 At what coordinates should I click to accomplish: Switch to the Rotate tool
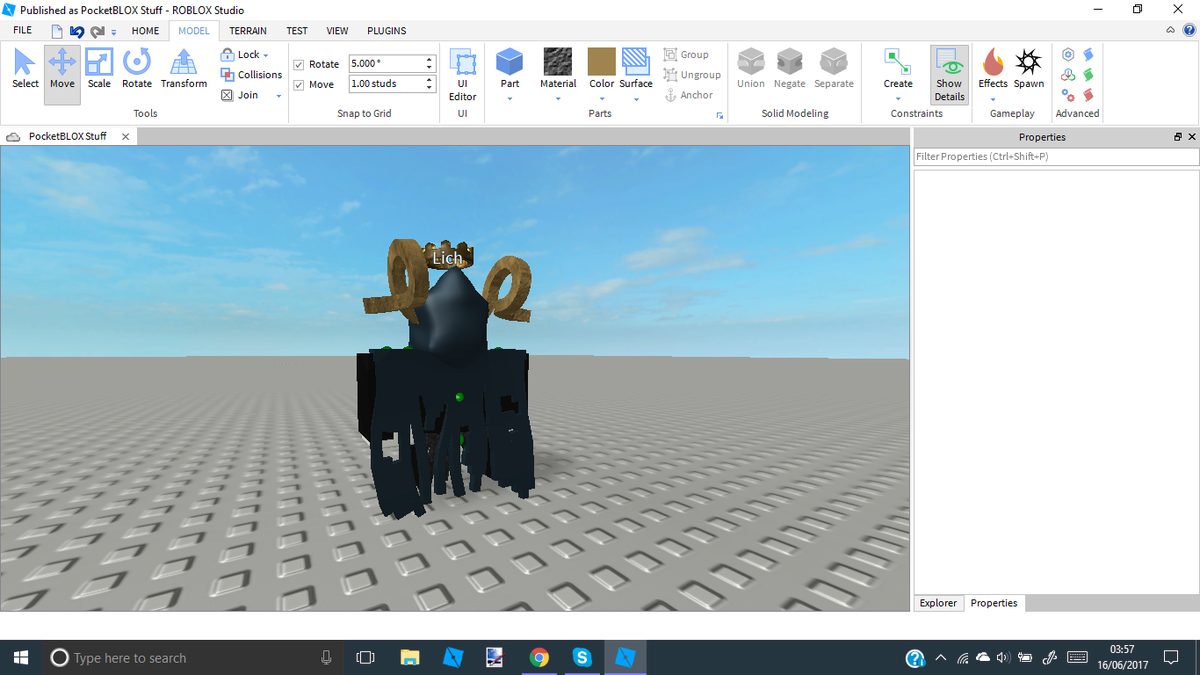point(137,70)
